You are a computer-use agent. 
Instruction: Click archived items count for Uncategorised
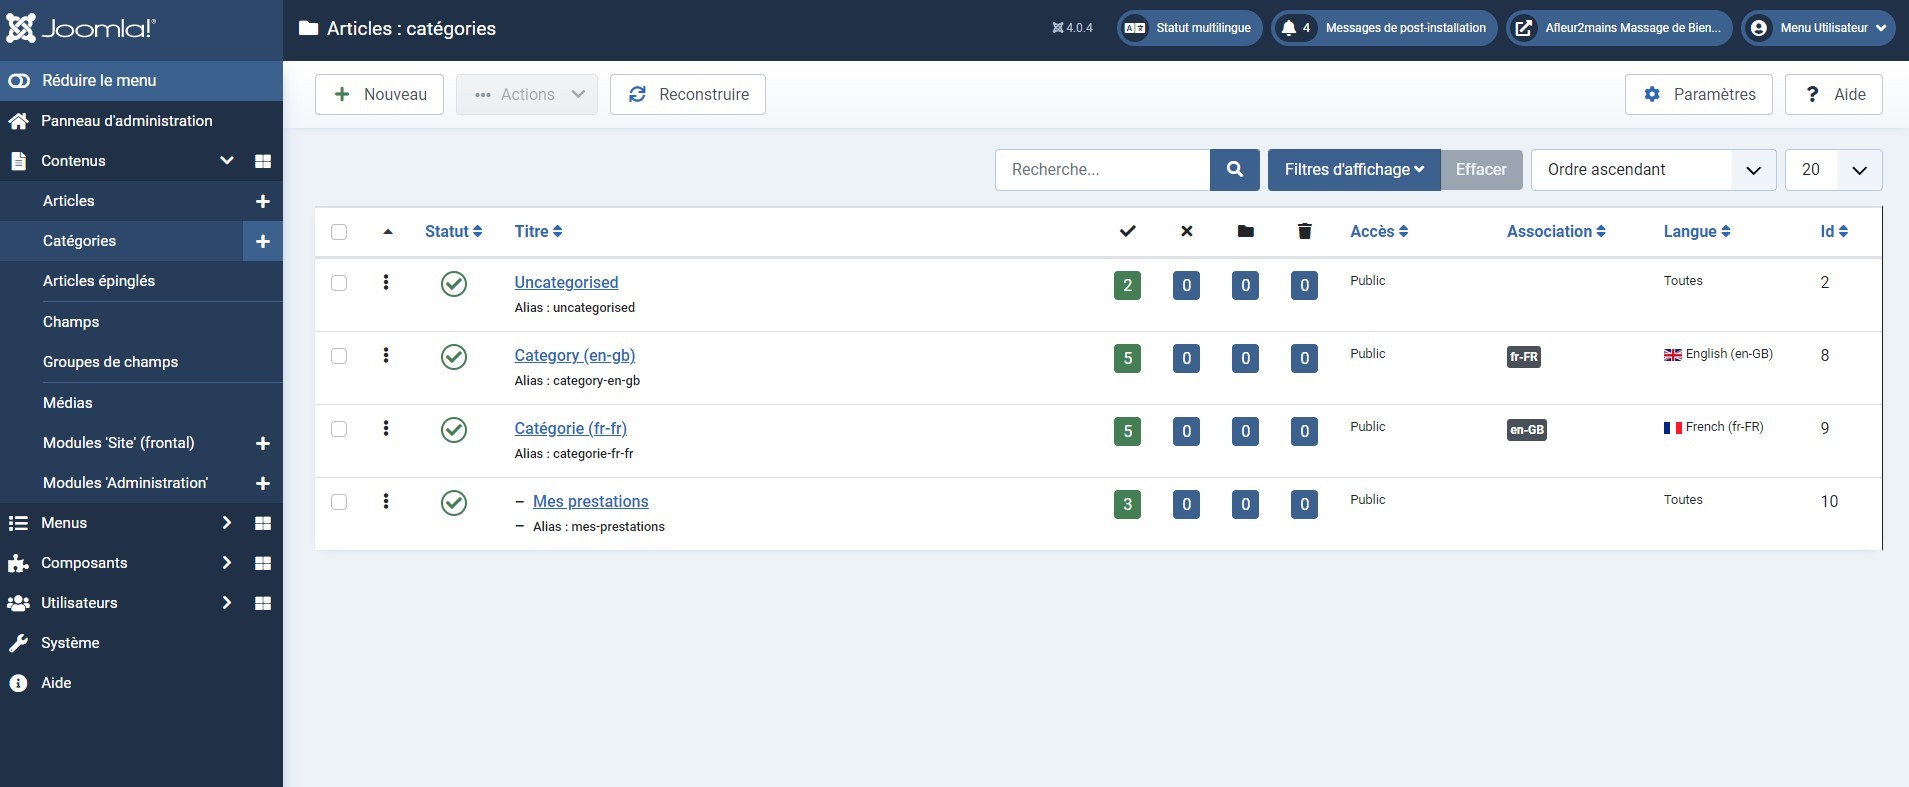click(1245, 286)
